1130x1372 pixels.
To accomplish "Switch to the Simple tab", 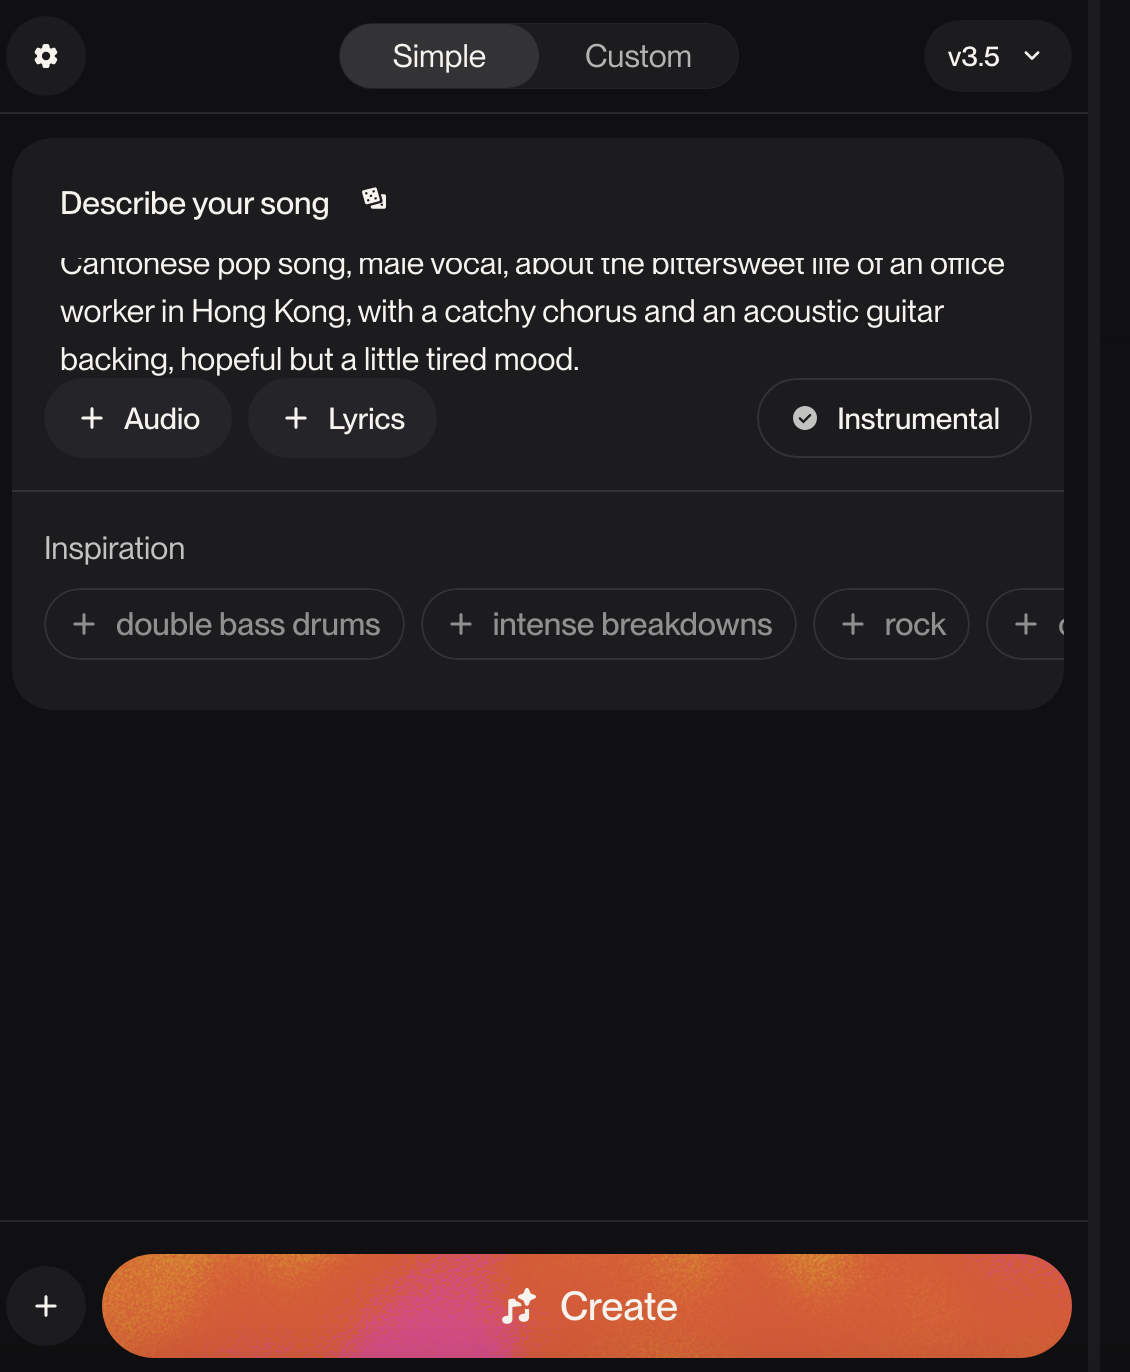I will 439,56.
